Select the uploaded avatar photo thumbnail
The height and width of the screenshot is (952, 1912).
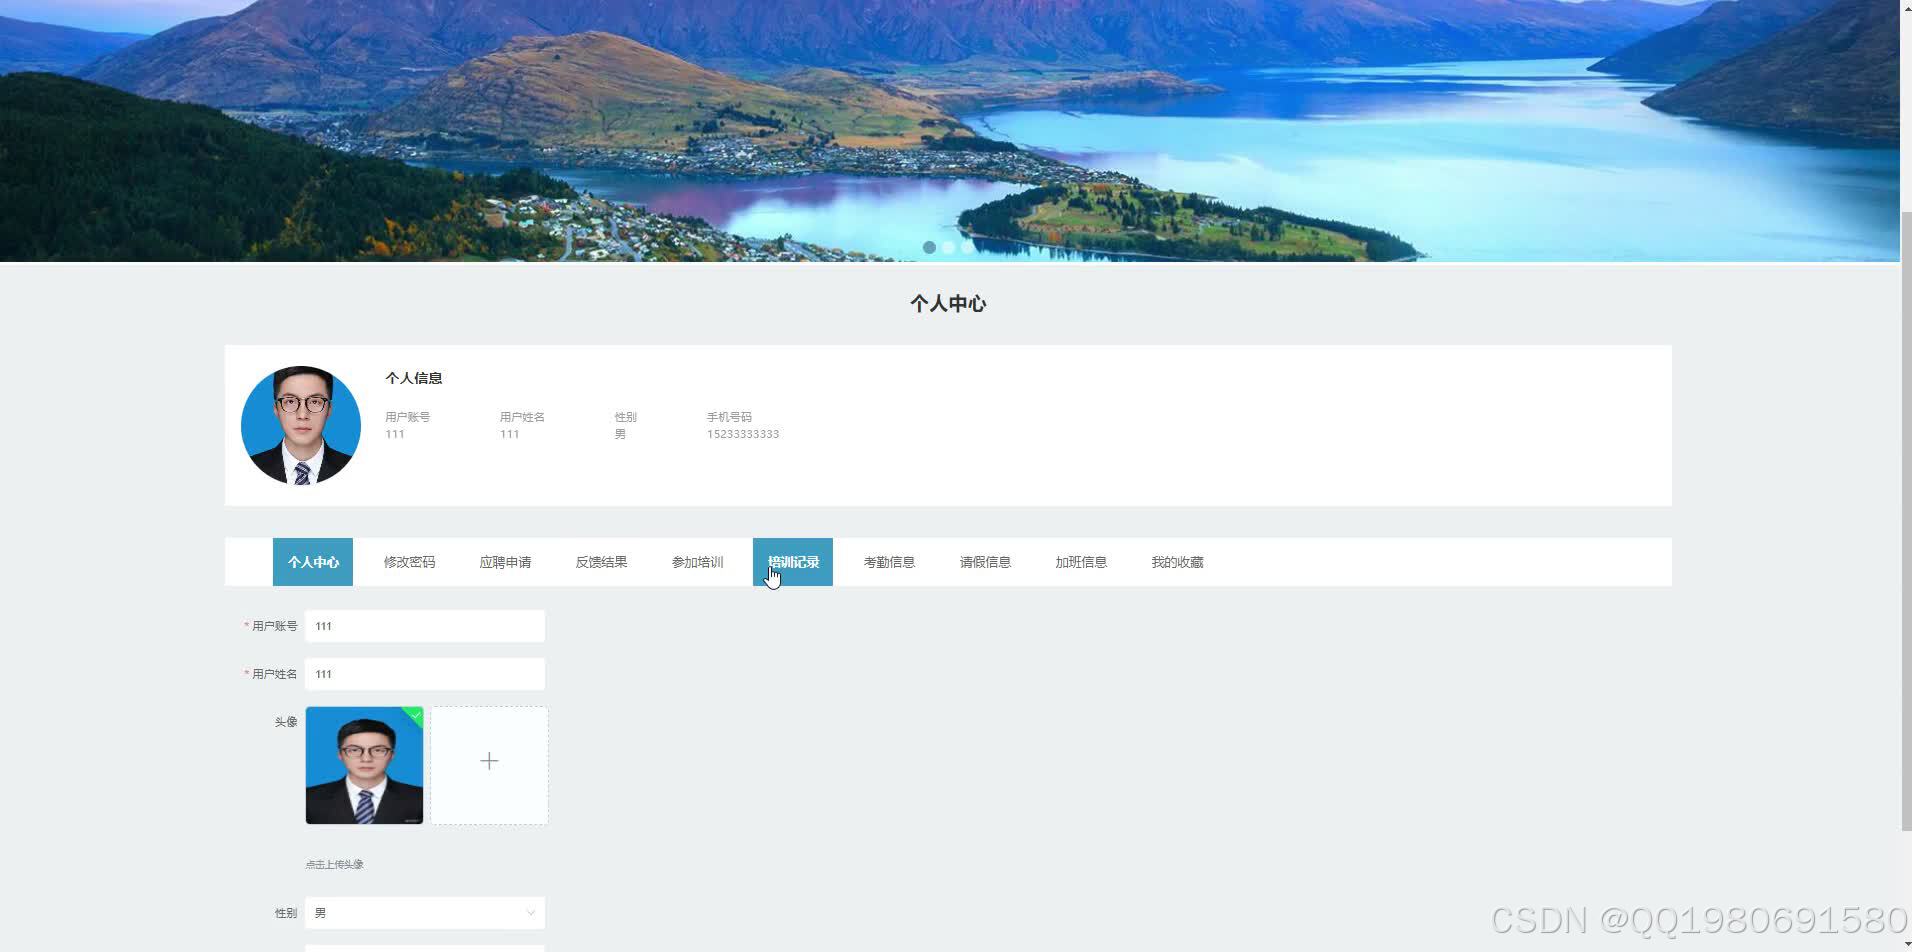[364, 765]
